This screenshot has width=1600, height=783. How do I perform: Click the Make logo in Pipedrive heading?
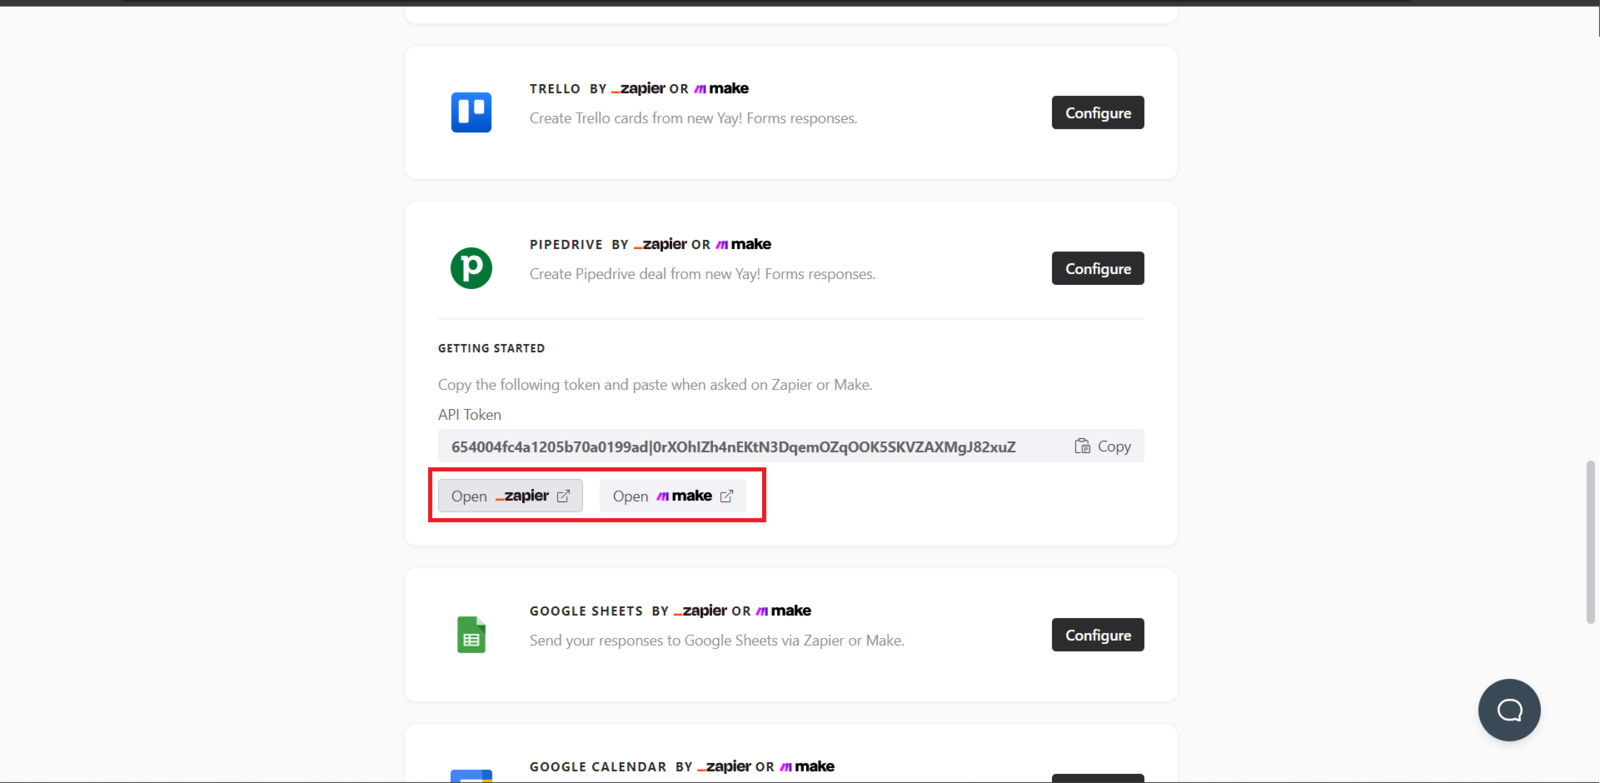tap(743, 244)
